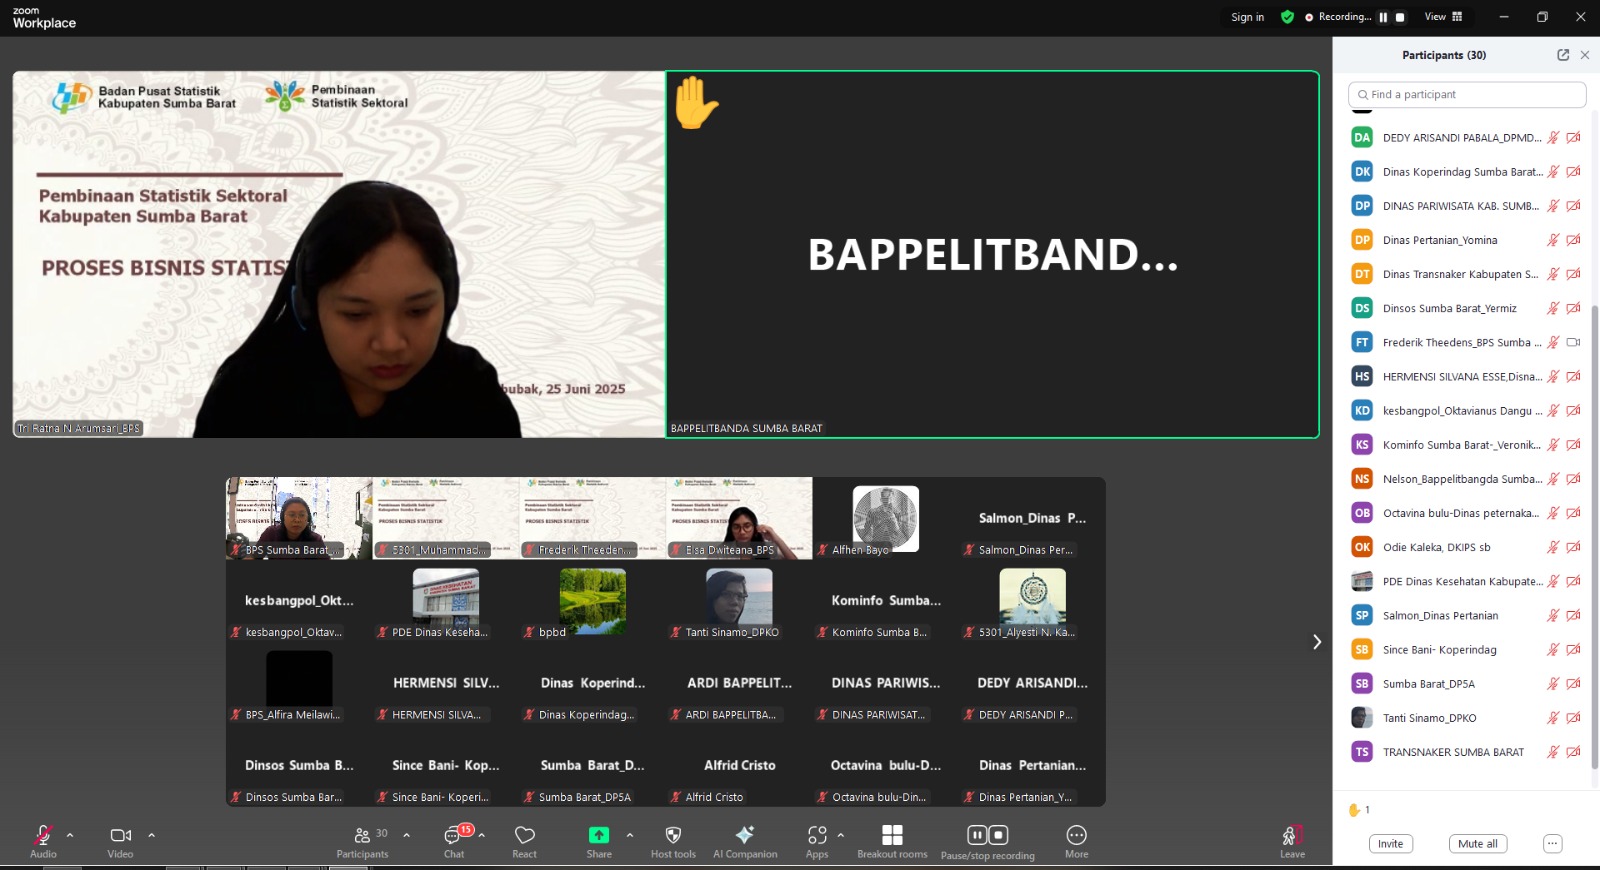Open Host tools shield icon
The image size is (1600, 870).
(673, 836)
